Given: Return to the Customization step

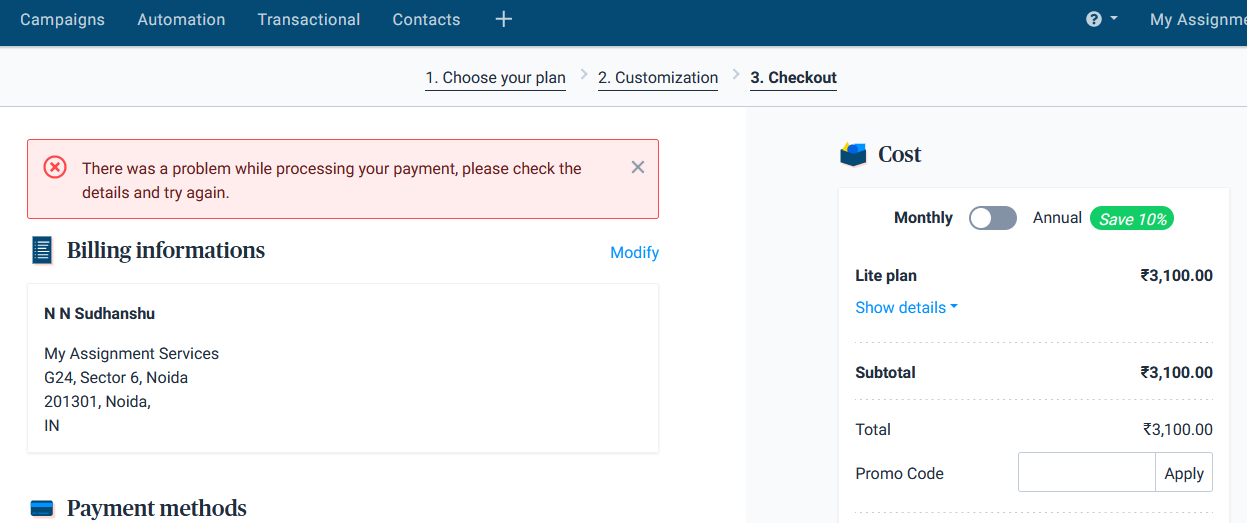Looking at the screenshot, I should (x=657, y=78).
